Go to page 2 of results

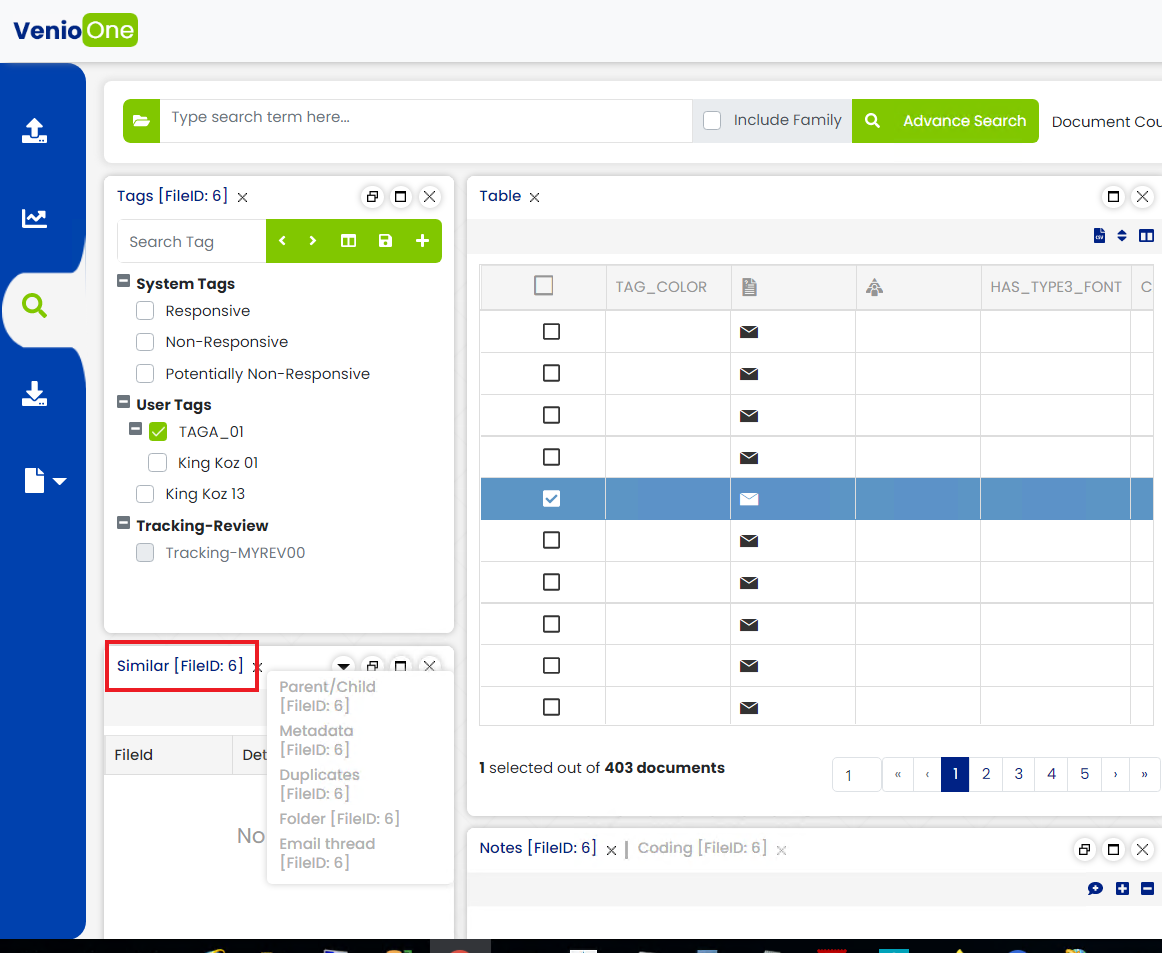click(986, 774)
